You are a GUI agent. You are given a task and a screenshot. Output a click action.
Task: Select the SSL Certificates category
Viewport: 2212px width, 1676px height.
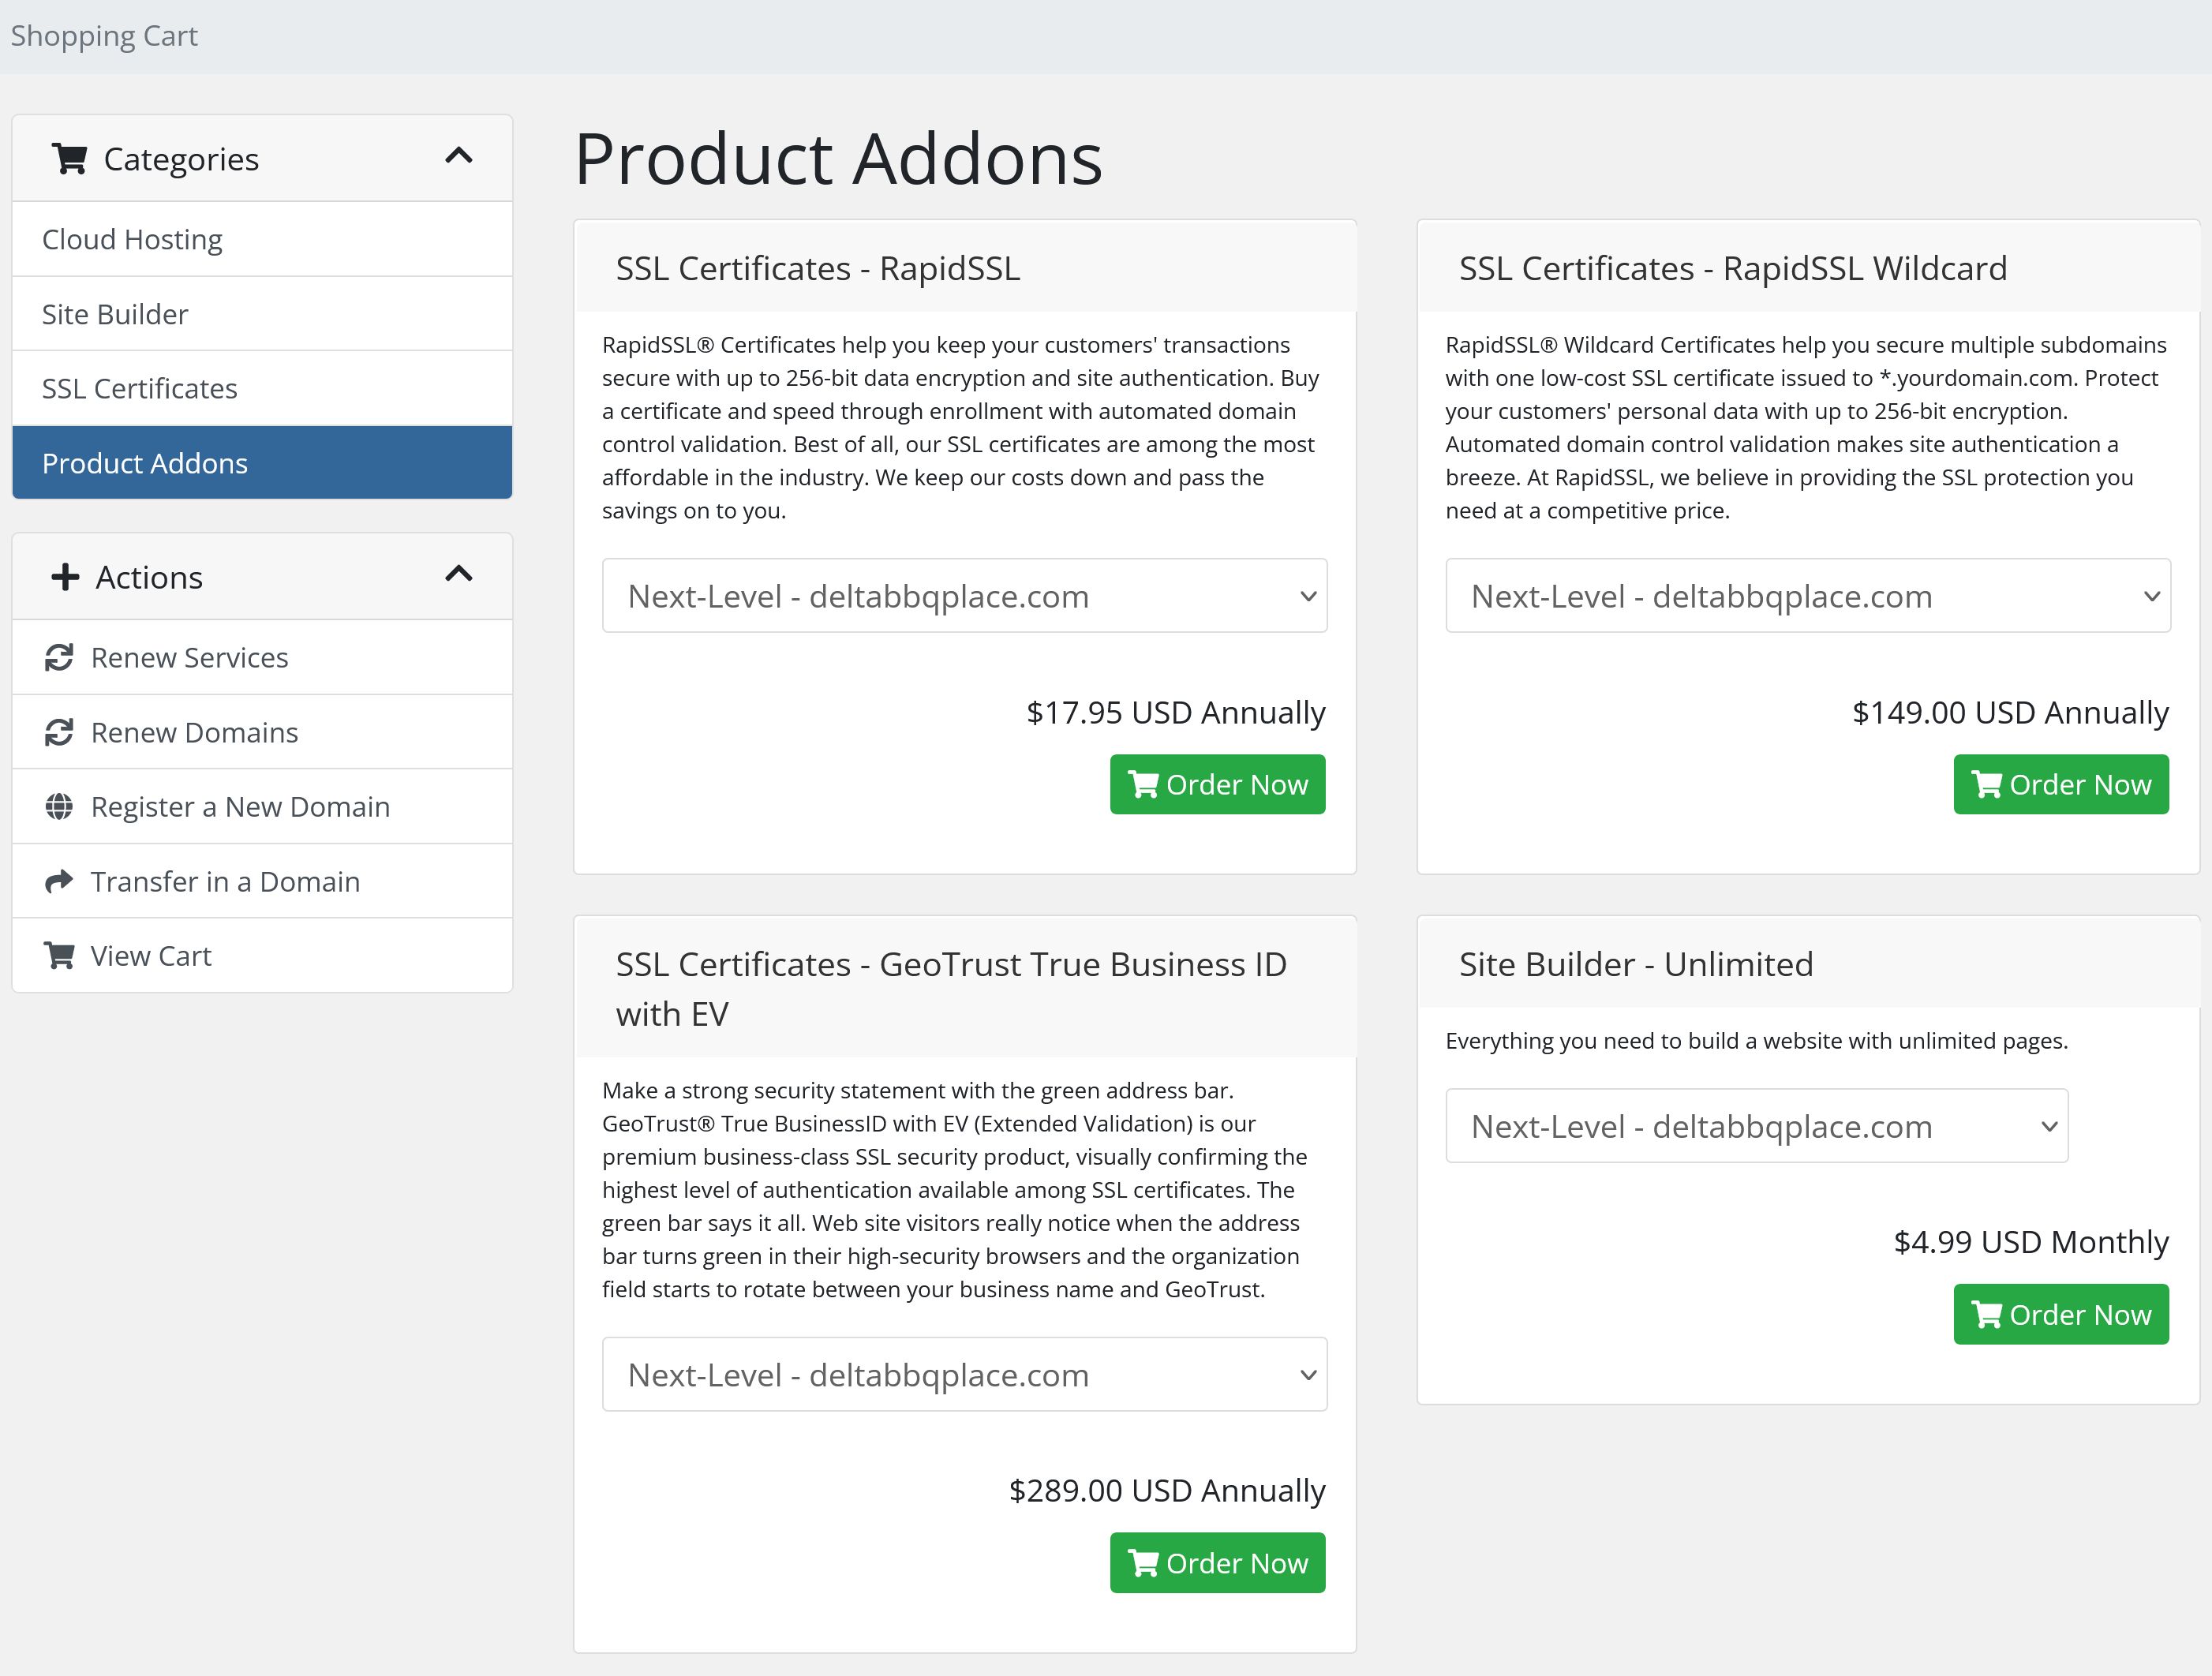[140, 388]
